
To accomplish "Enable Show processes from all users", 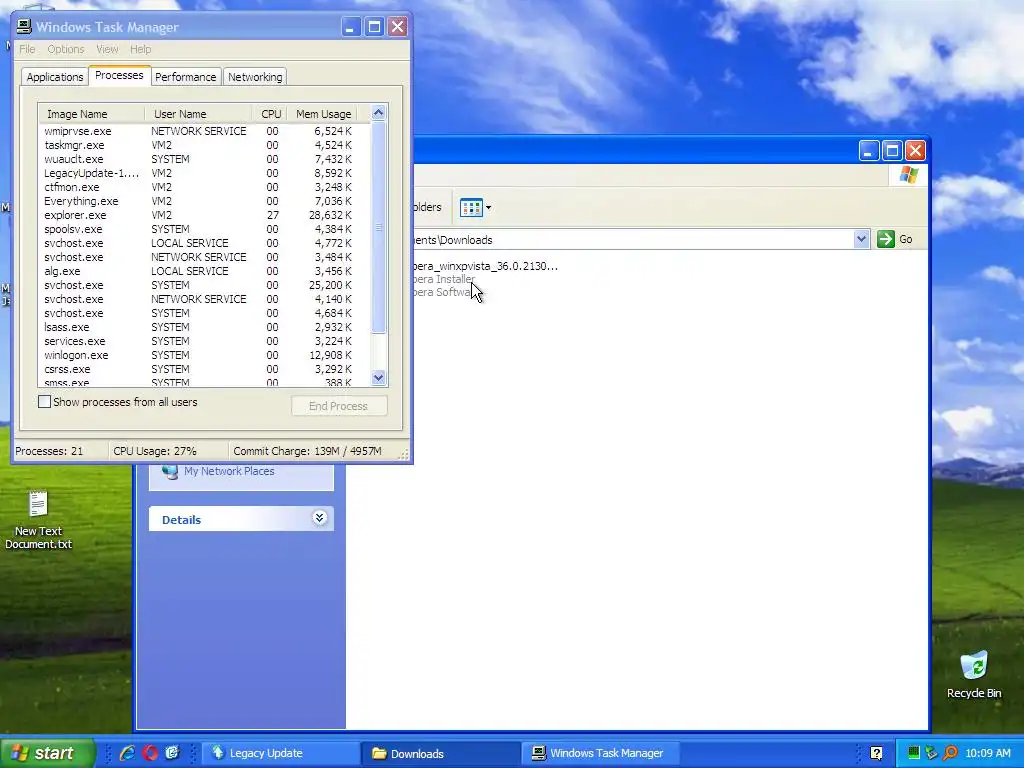I will point(44,402).
